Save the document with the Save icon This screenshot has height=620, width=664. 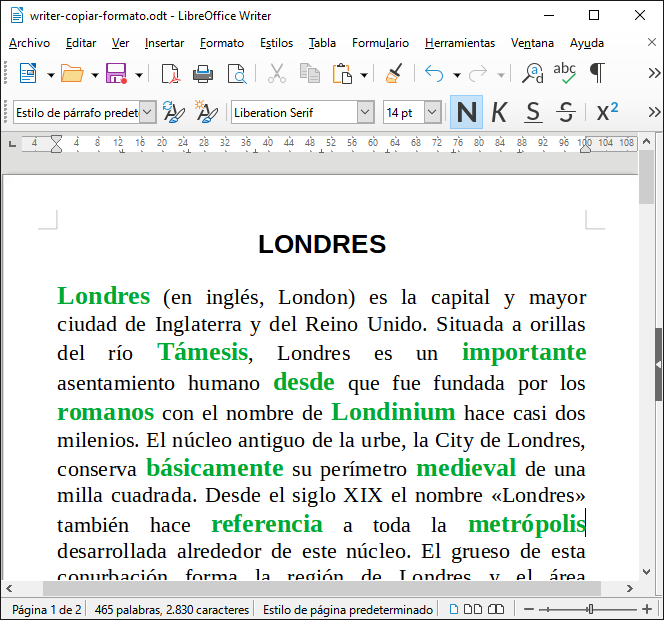(116, 74)
